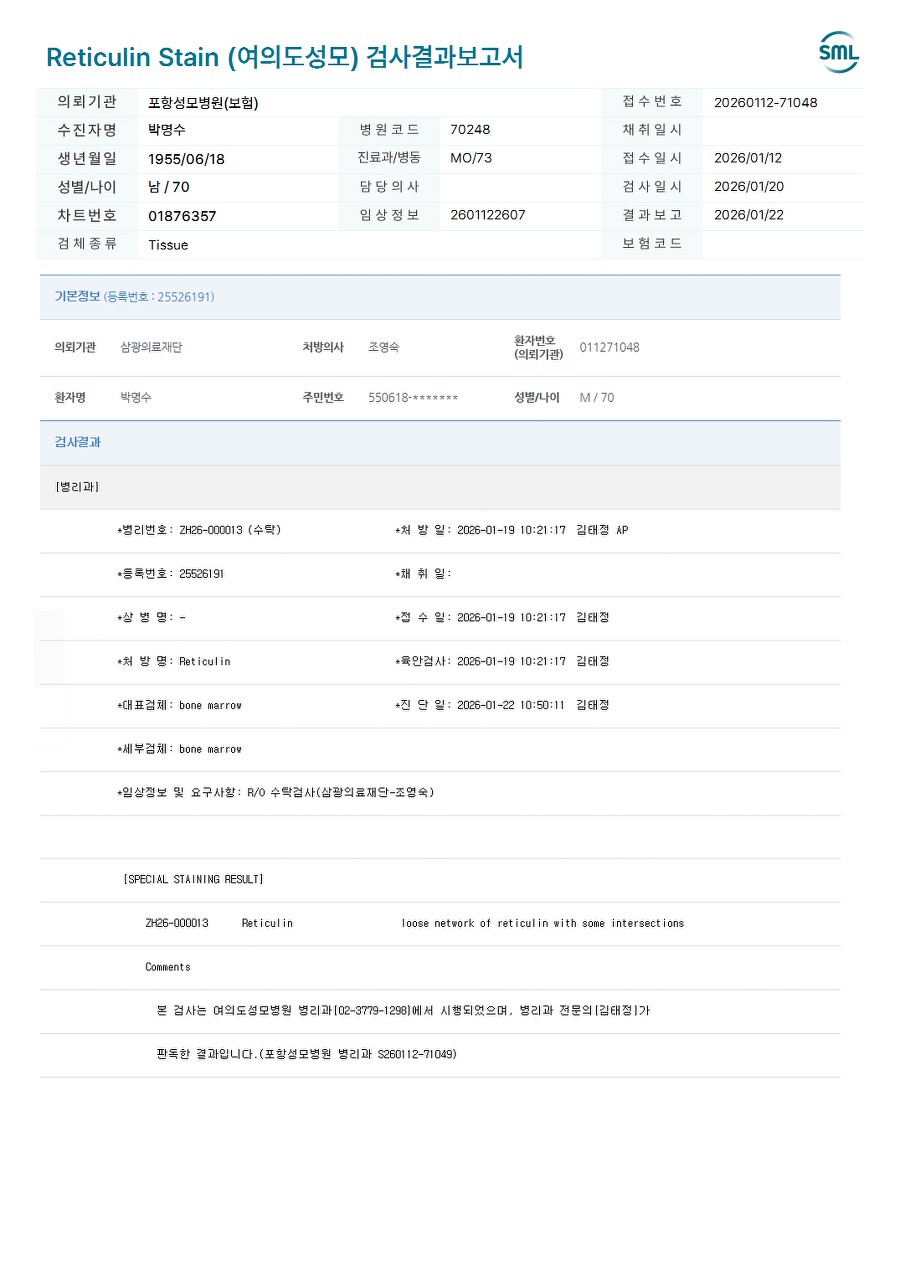The height and width of the screenshot is (1271, 900).
Task: Click the *채 취 일: line
Action: pyautogui.click(x=423, y=574)
